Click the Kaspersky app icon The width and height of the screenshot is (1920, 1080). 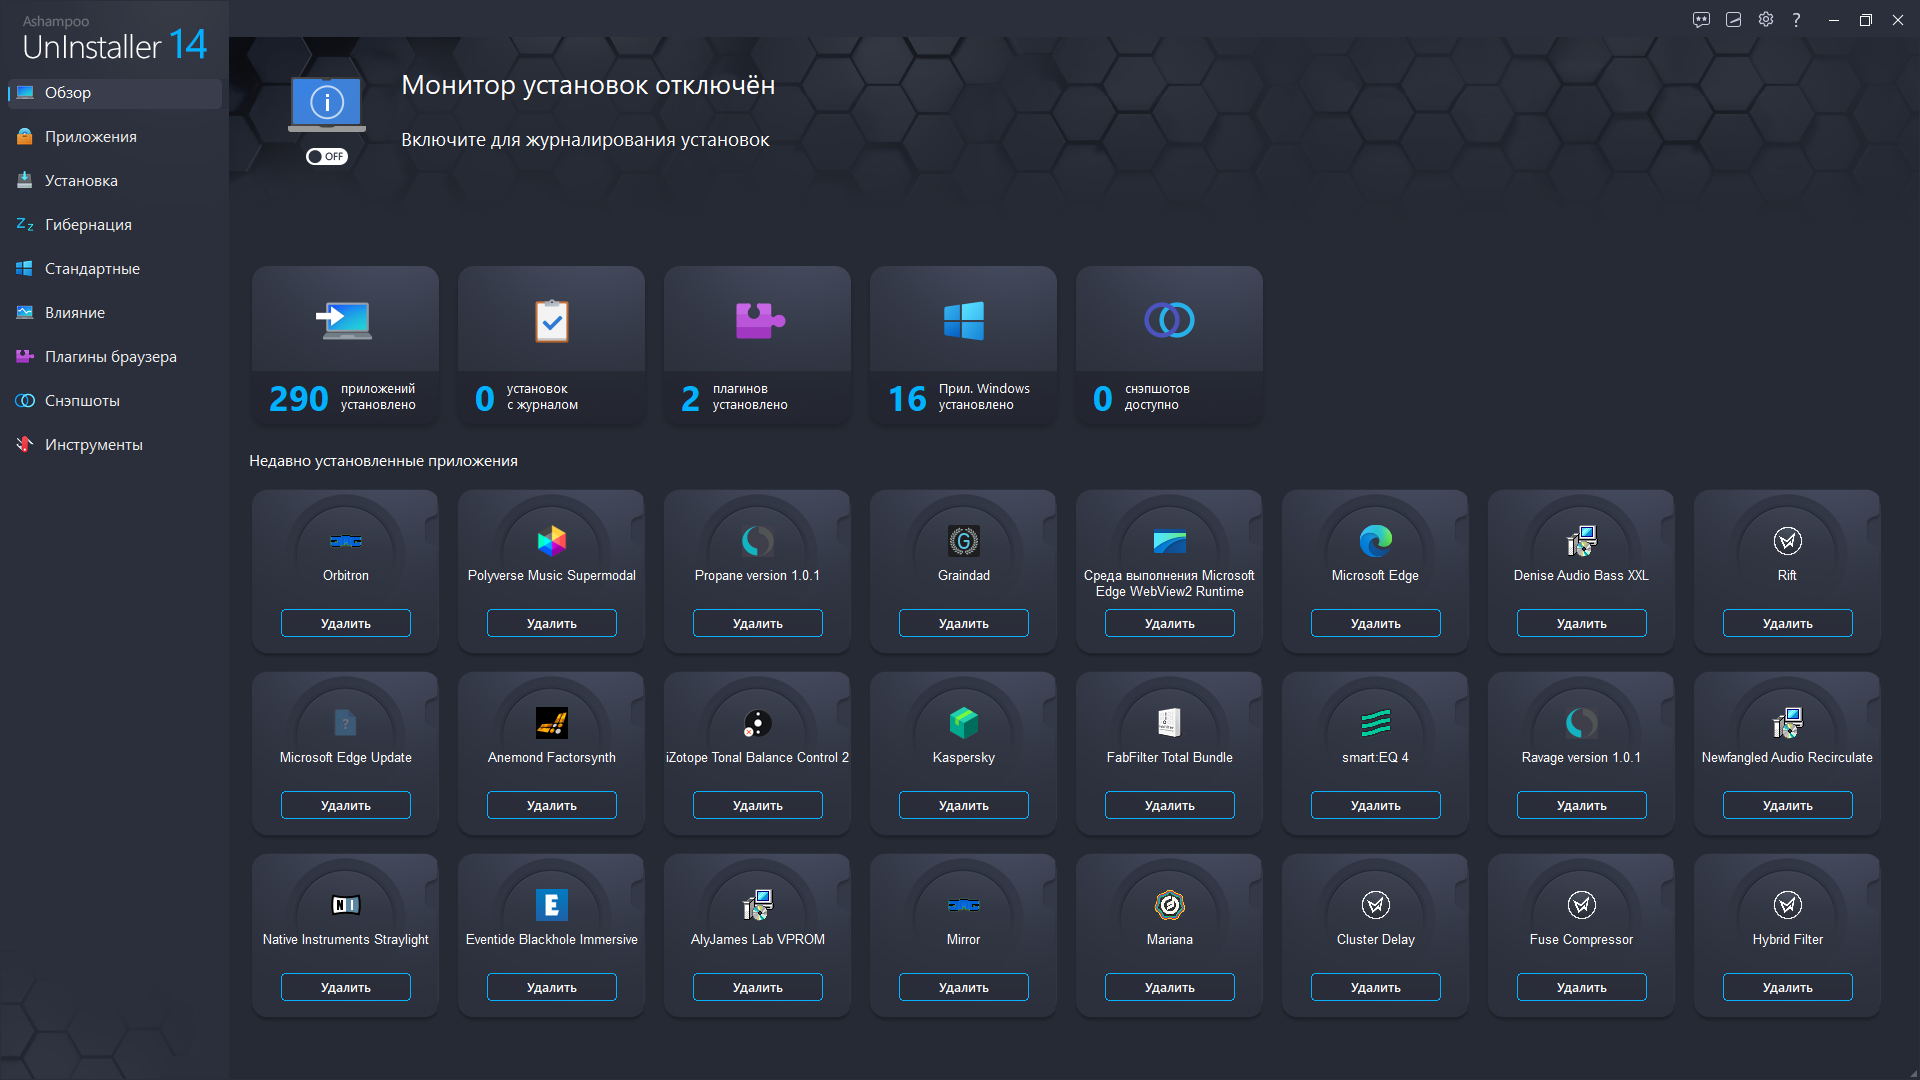coord(963,723)
